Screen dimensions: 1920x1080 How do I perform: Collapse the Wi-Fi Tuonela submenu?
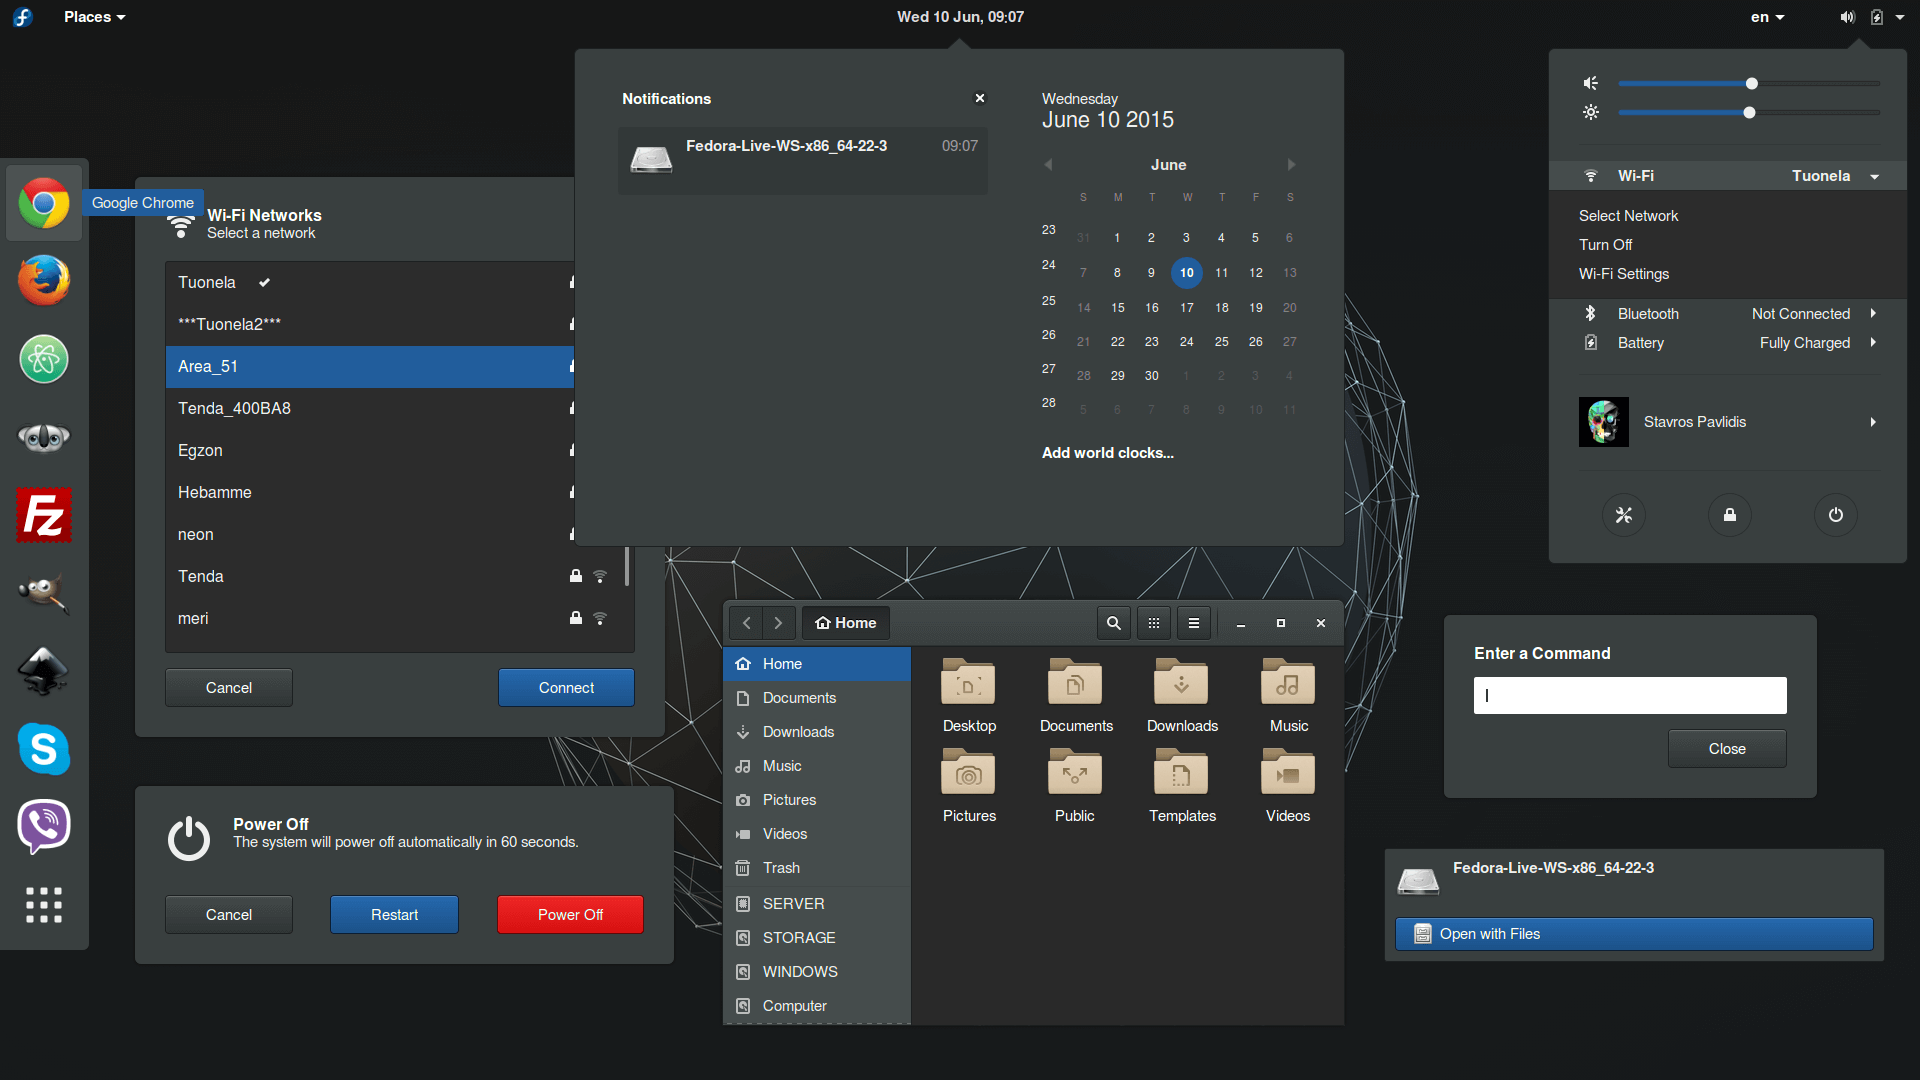[x=1874, y=177]
